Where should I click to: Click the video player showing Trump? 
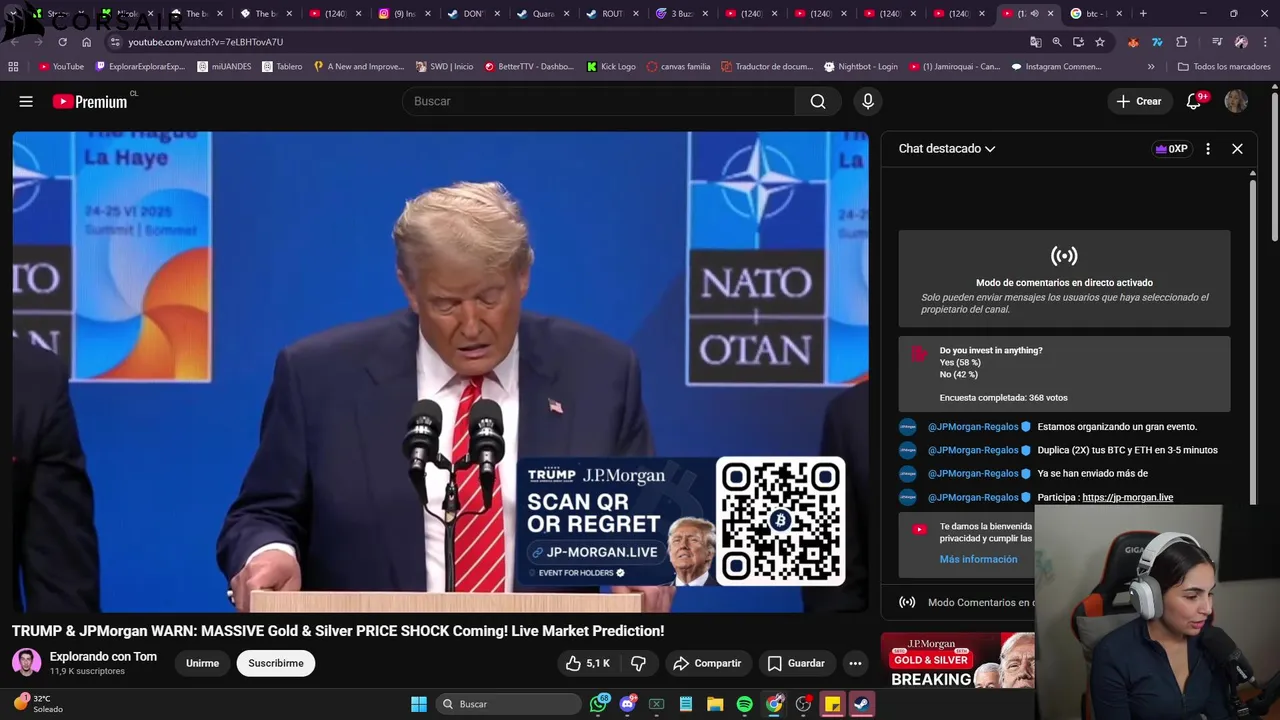440,372
